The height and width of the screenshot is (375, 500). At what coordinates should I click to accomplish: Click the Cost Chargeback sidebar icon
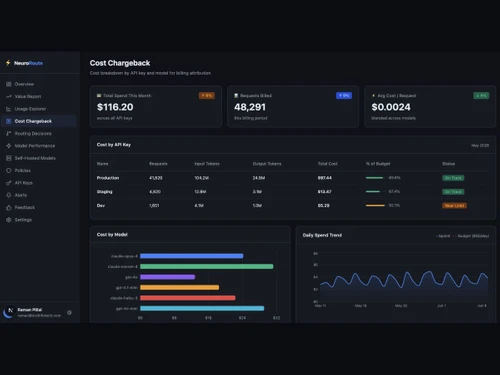point(9,121)
